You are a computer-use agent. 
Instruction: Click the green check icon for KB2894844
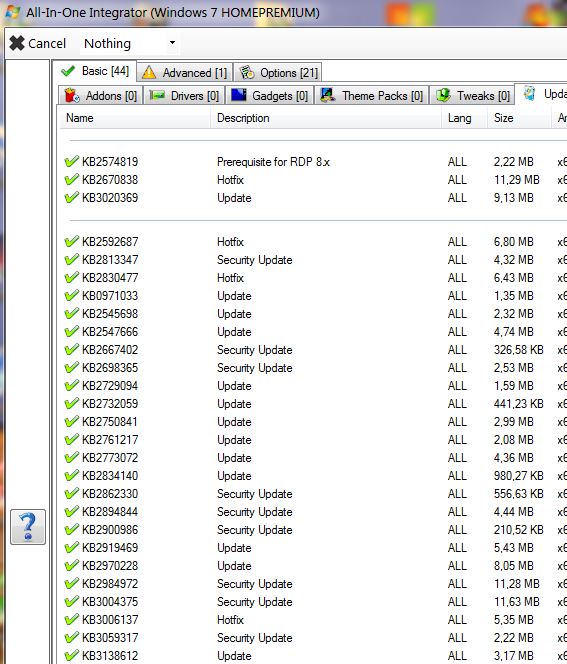pyautogui.click(x=72, y=511)
